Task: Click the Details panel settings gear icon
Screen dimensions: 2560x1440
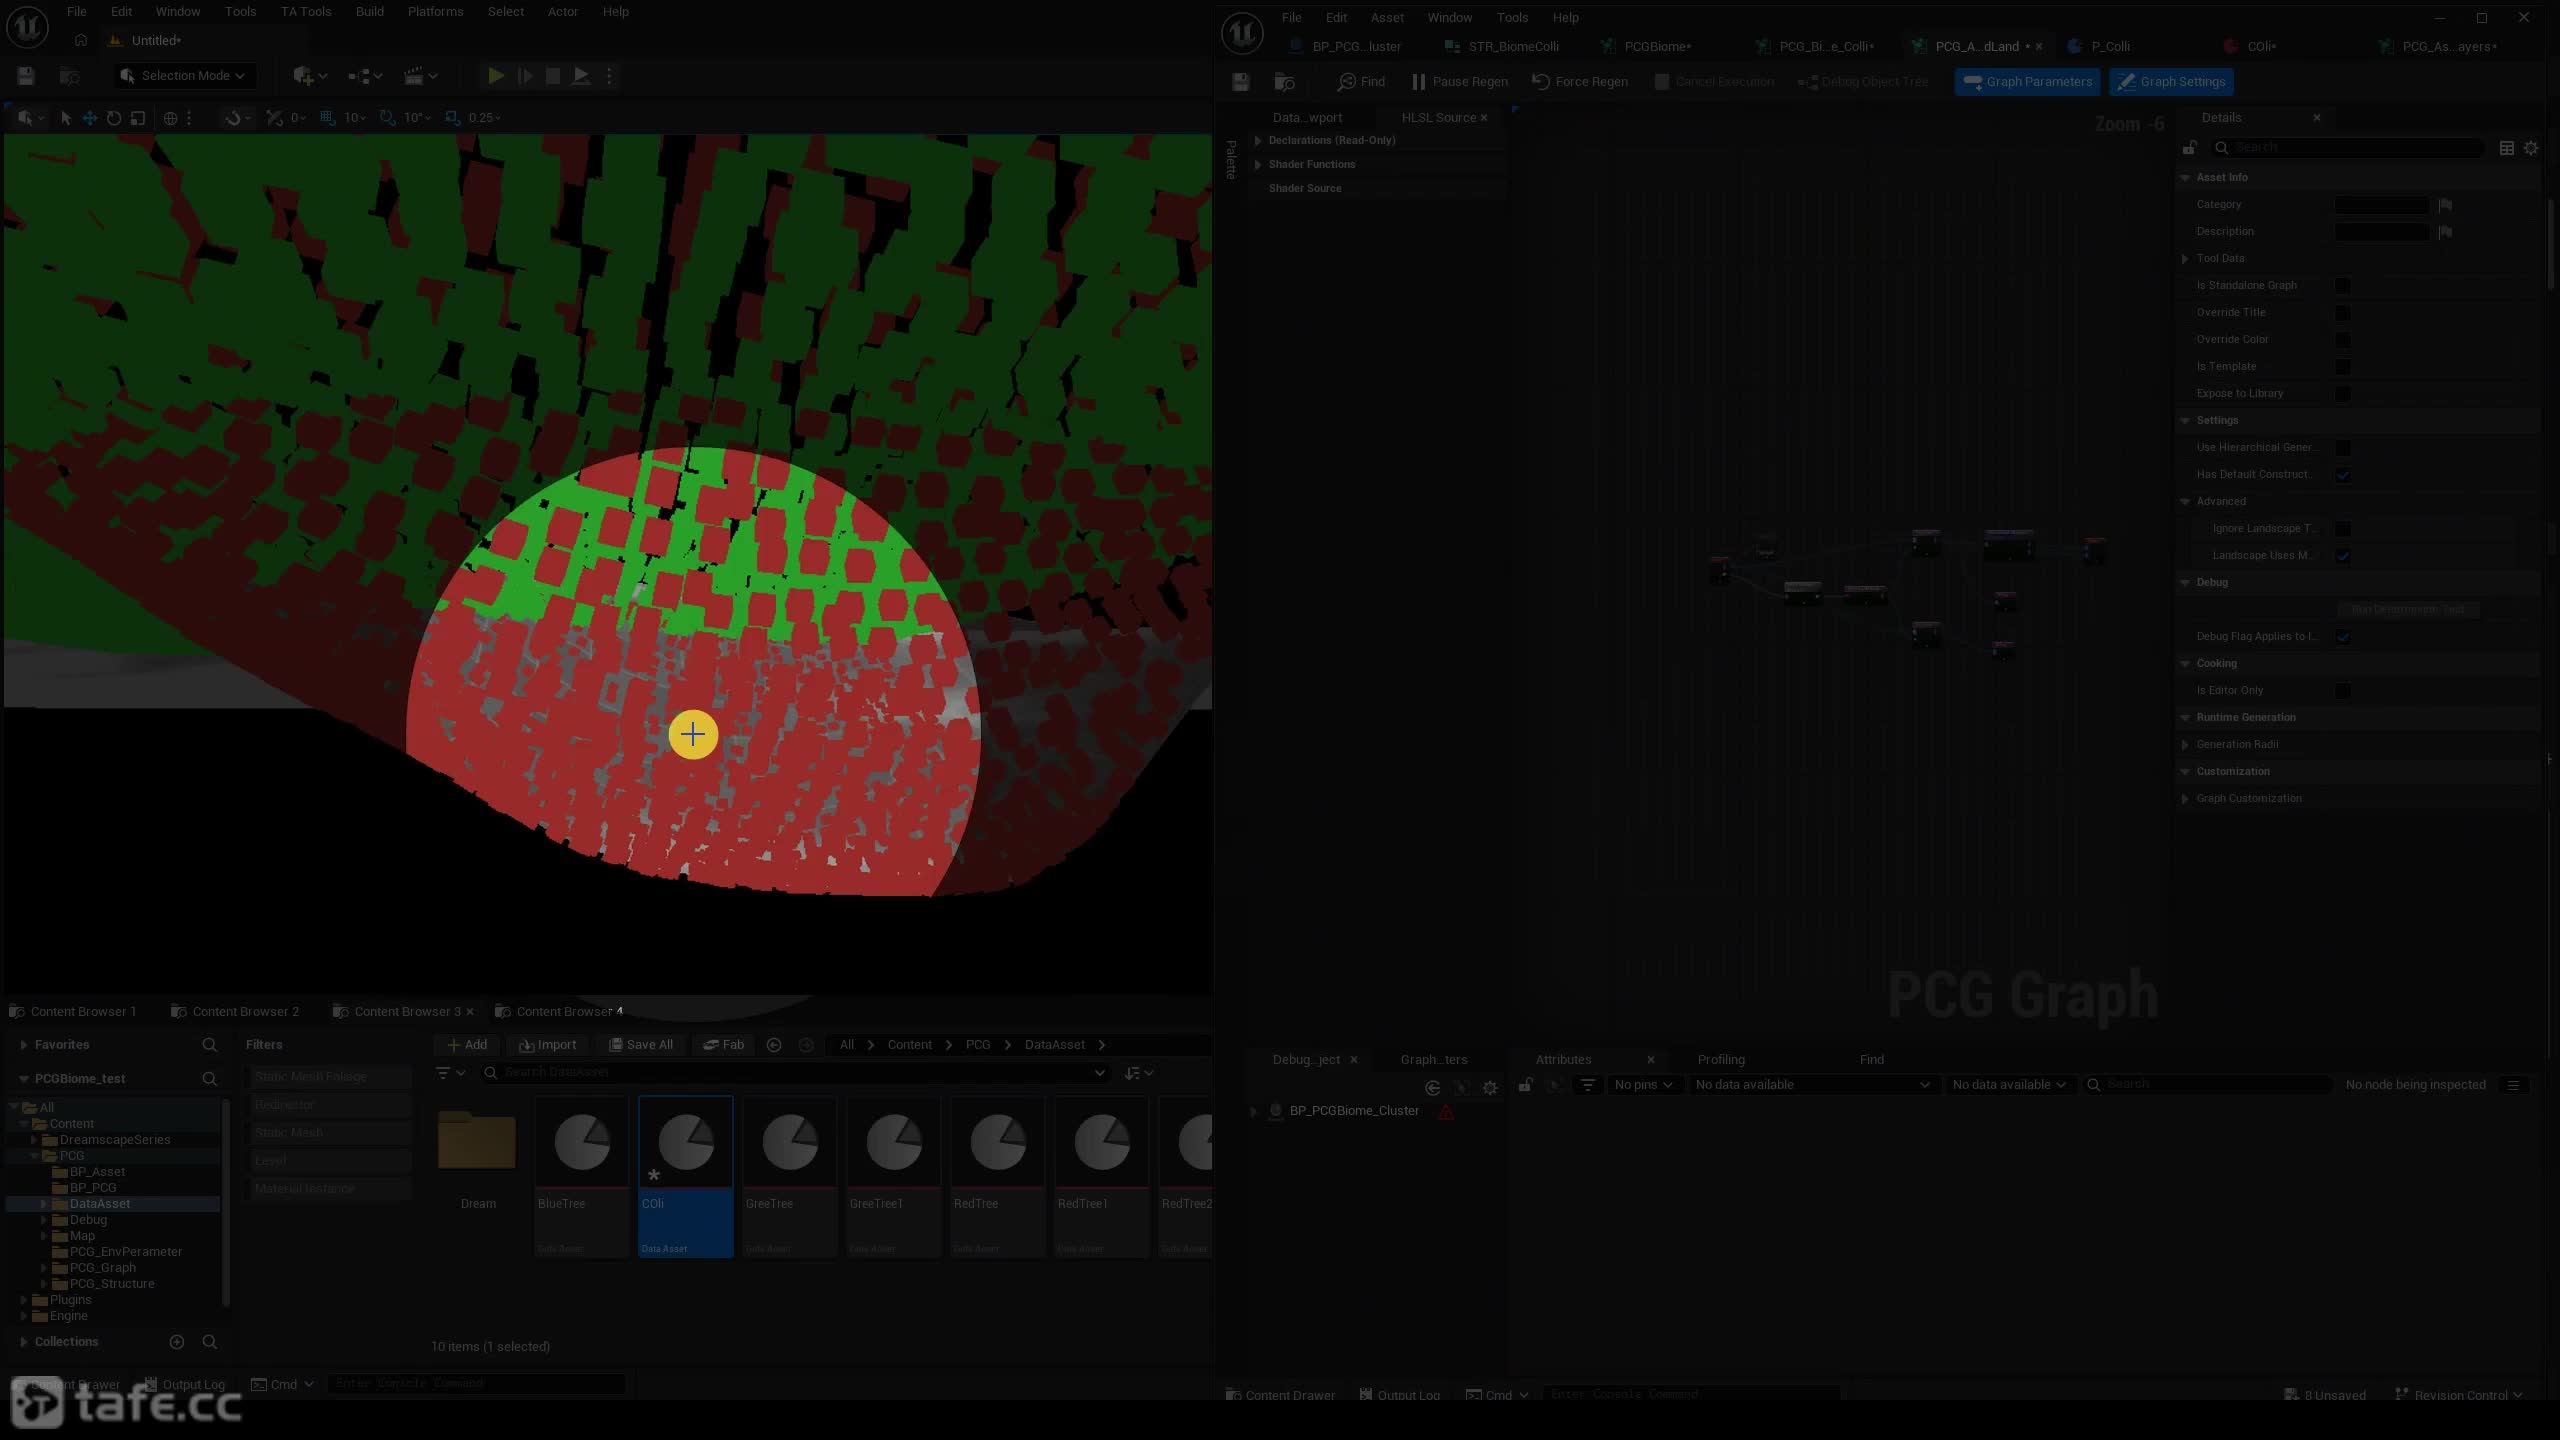Action: click(2531, 148)
